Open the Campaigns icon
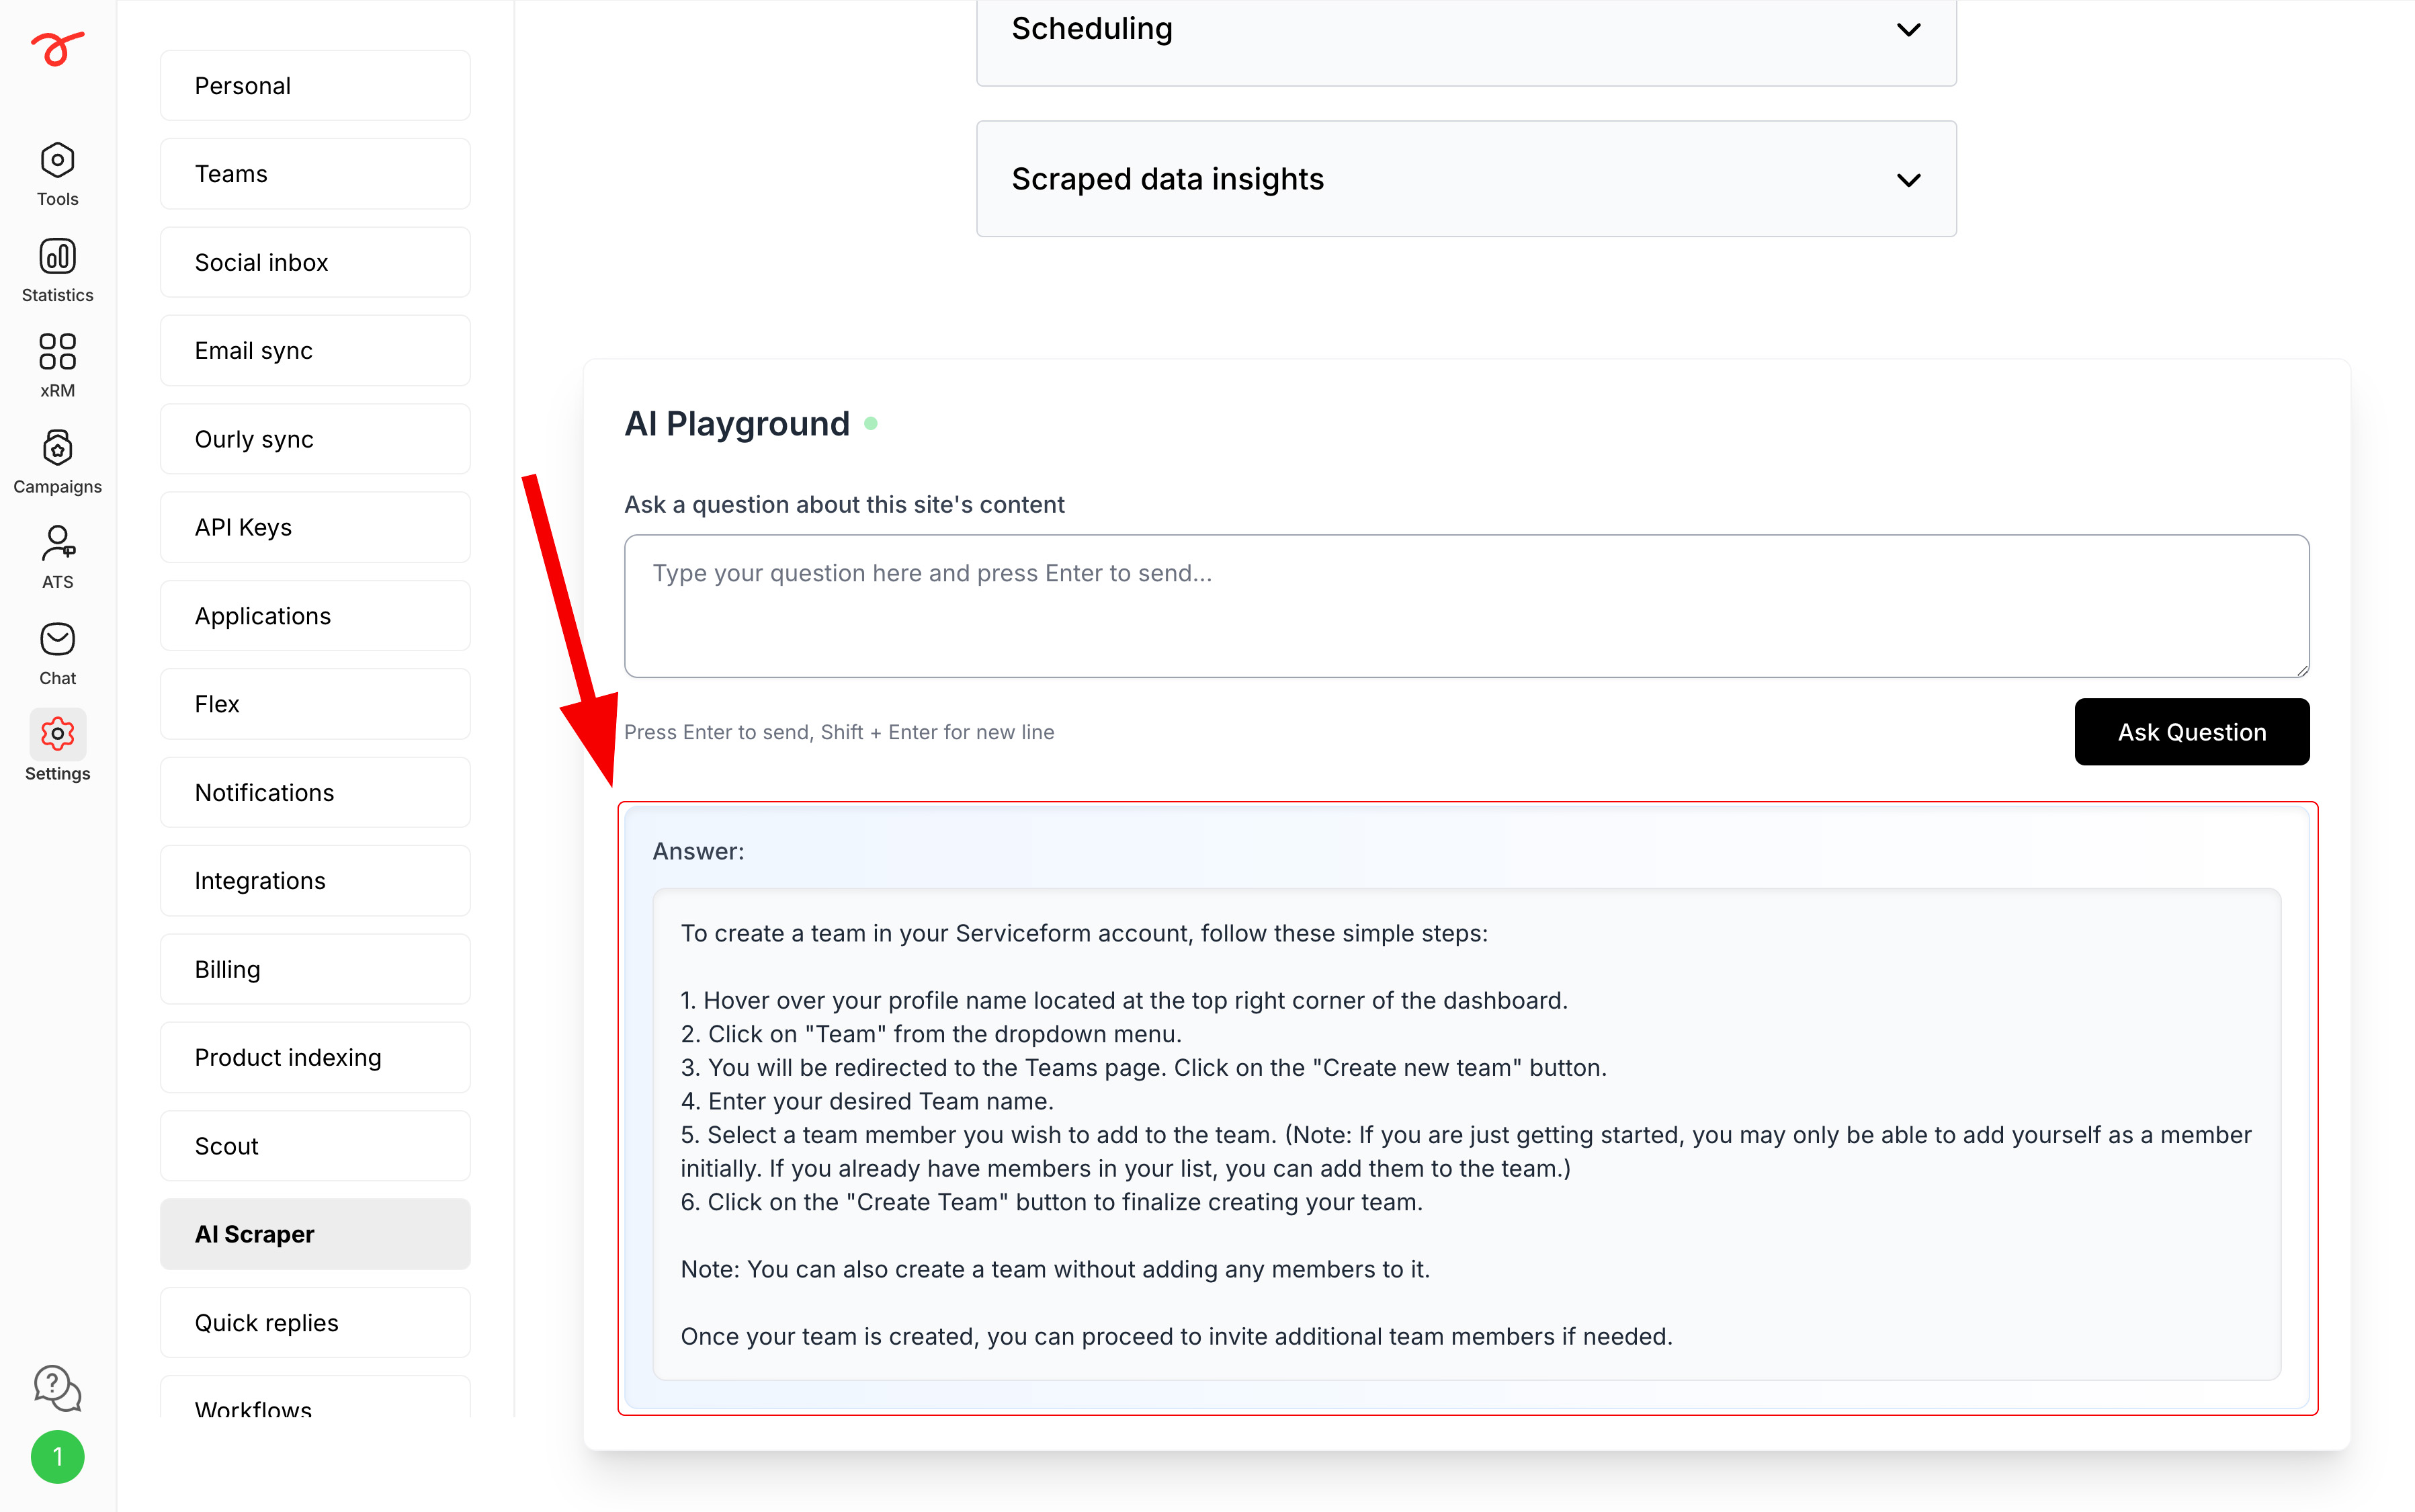This screenshot has height=1512, width=2415. click(x=57, y=448)
